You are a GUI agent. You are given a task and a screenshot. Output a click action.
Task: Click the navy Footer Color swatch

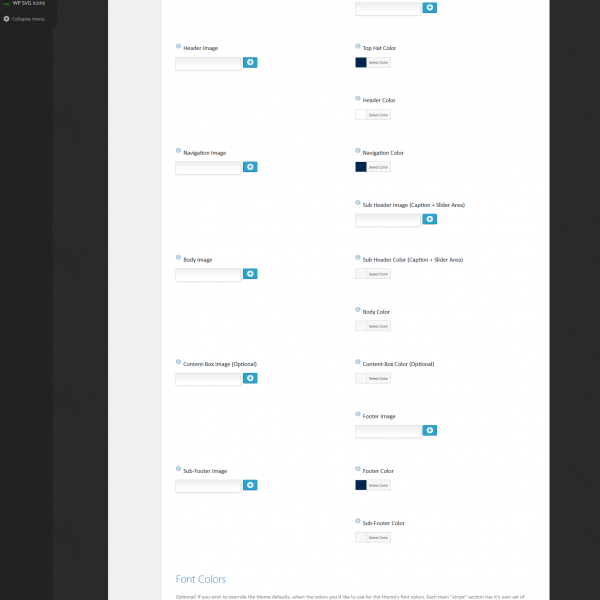[361, 485]
